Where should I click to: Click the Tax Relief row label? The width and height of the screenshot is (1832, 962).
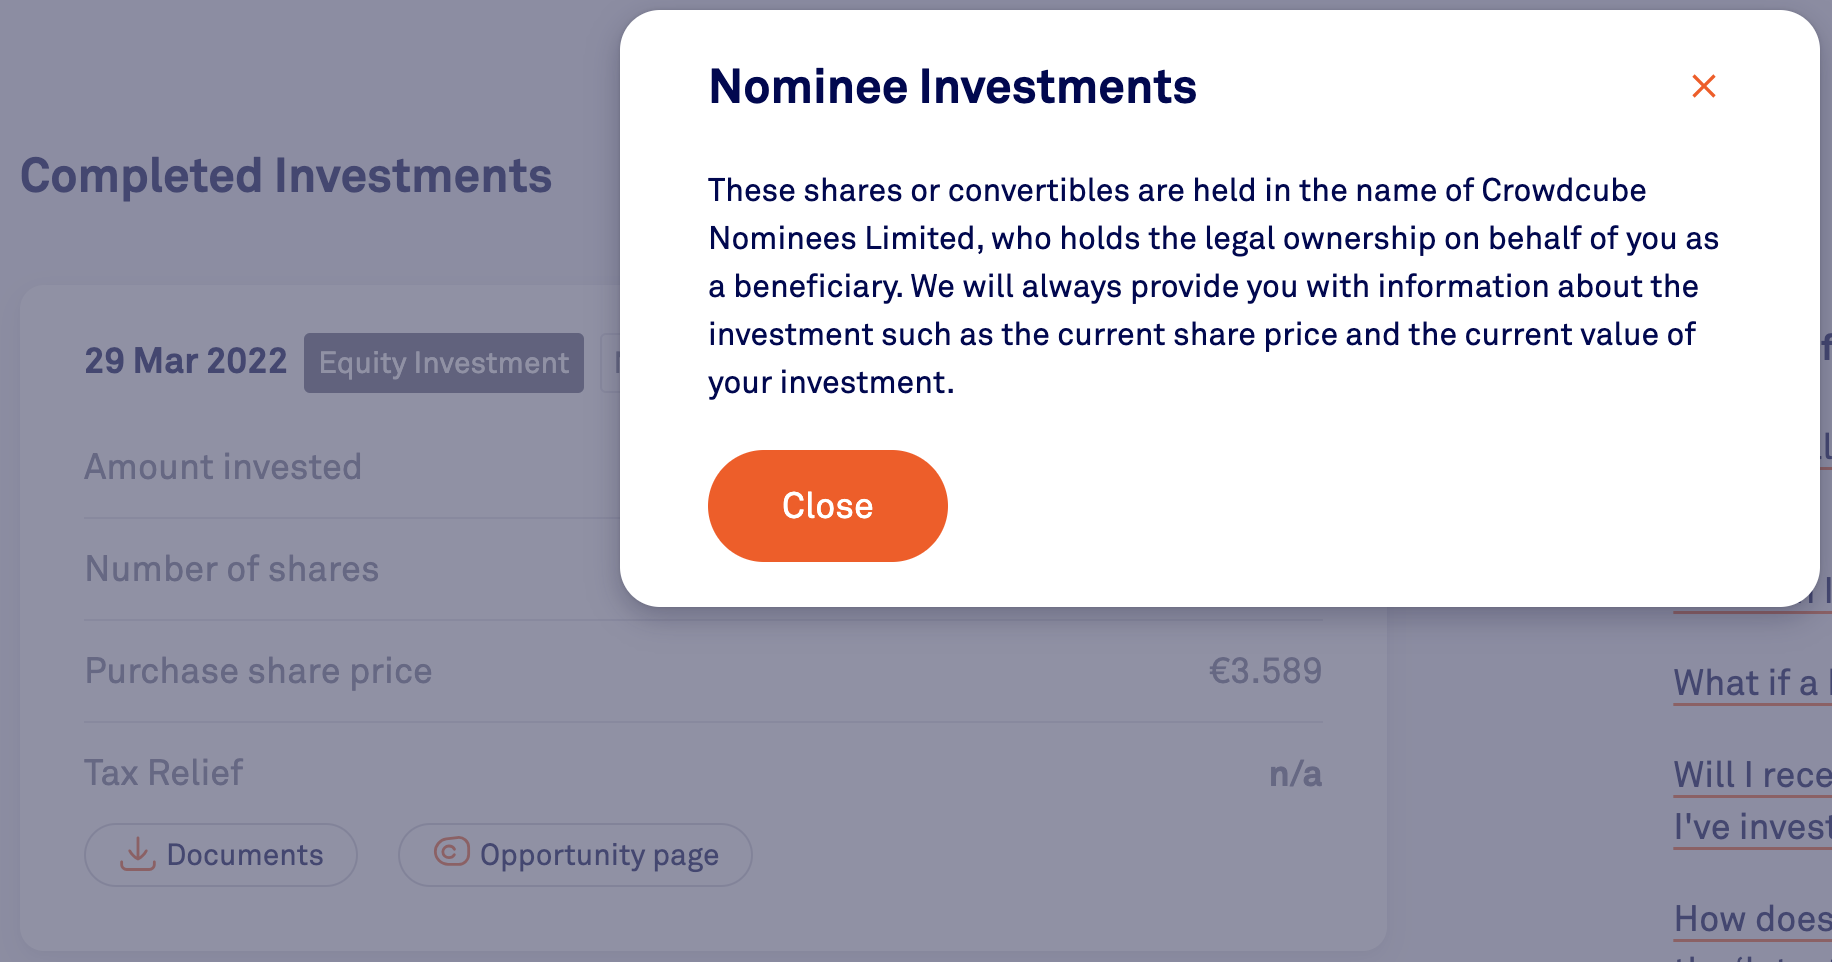(x=164, y=774)
